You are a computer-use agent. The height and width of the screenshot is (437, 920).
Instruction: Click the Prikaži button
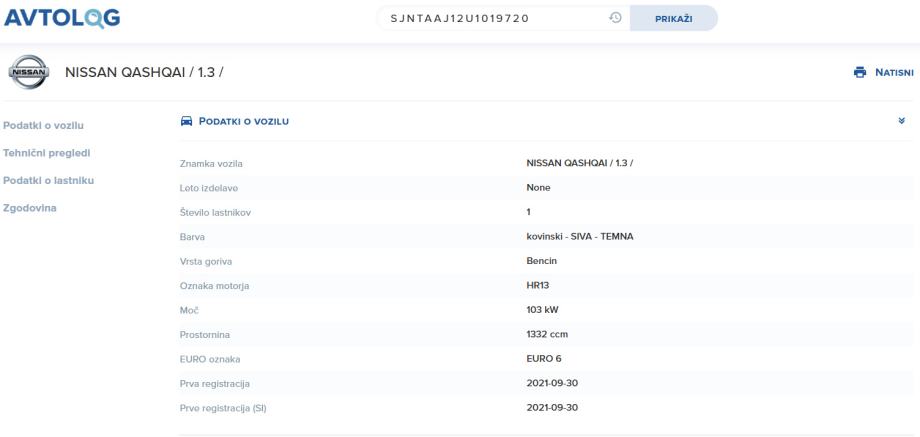[x=674, y=18]
